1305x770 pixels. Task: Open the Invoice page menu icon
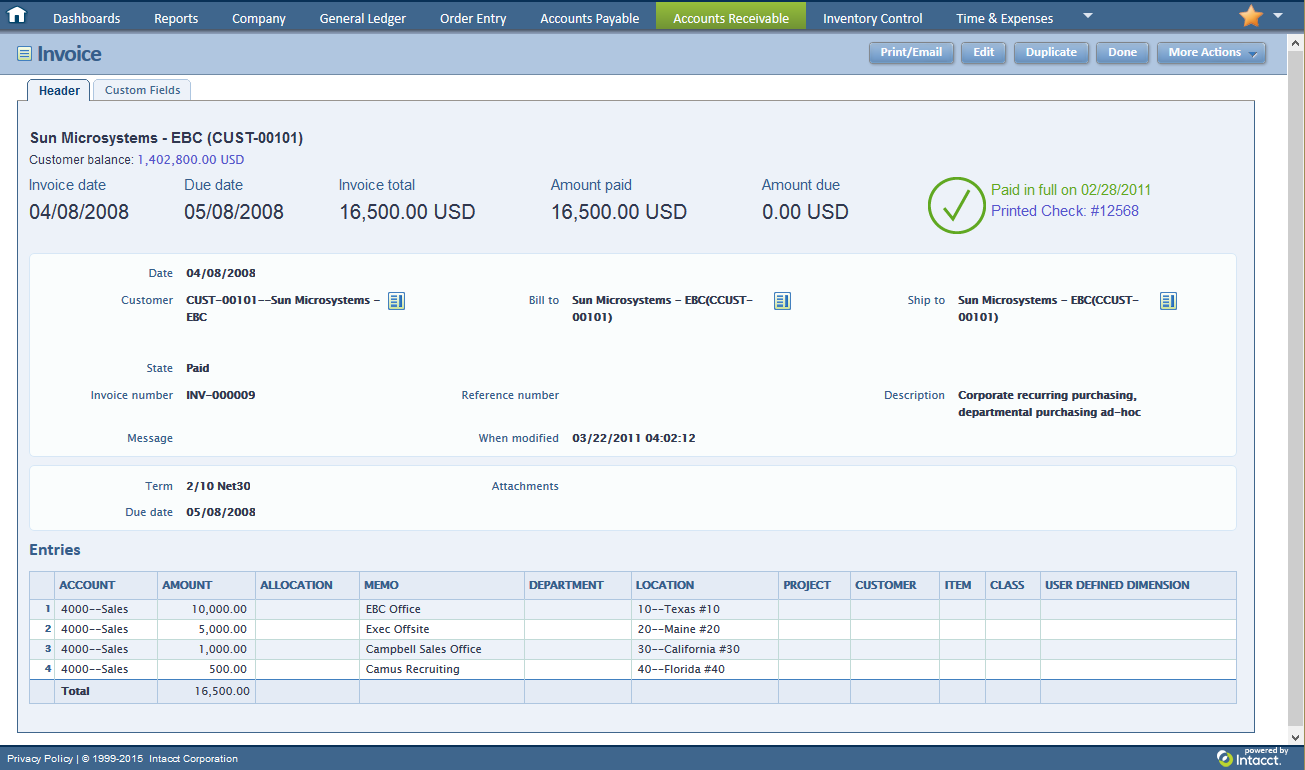click(24, 54)
